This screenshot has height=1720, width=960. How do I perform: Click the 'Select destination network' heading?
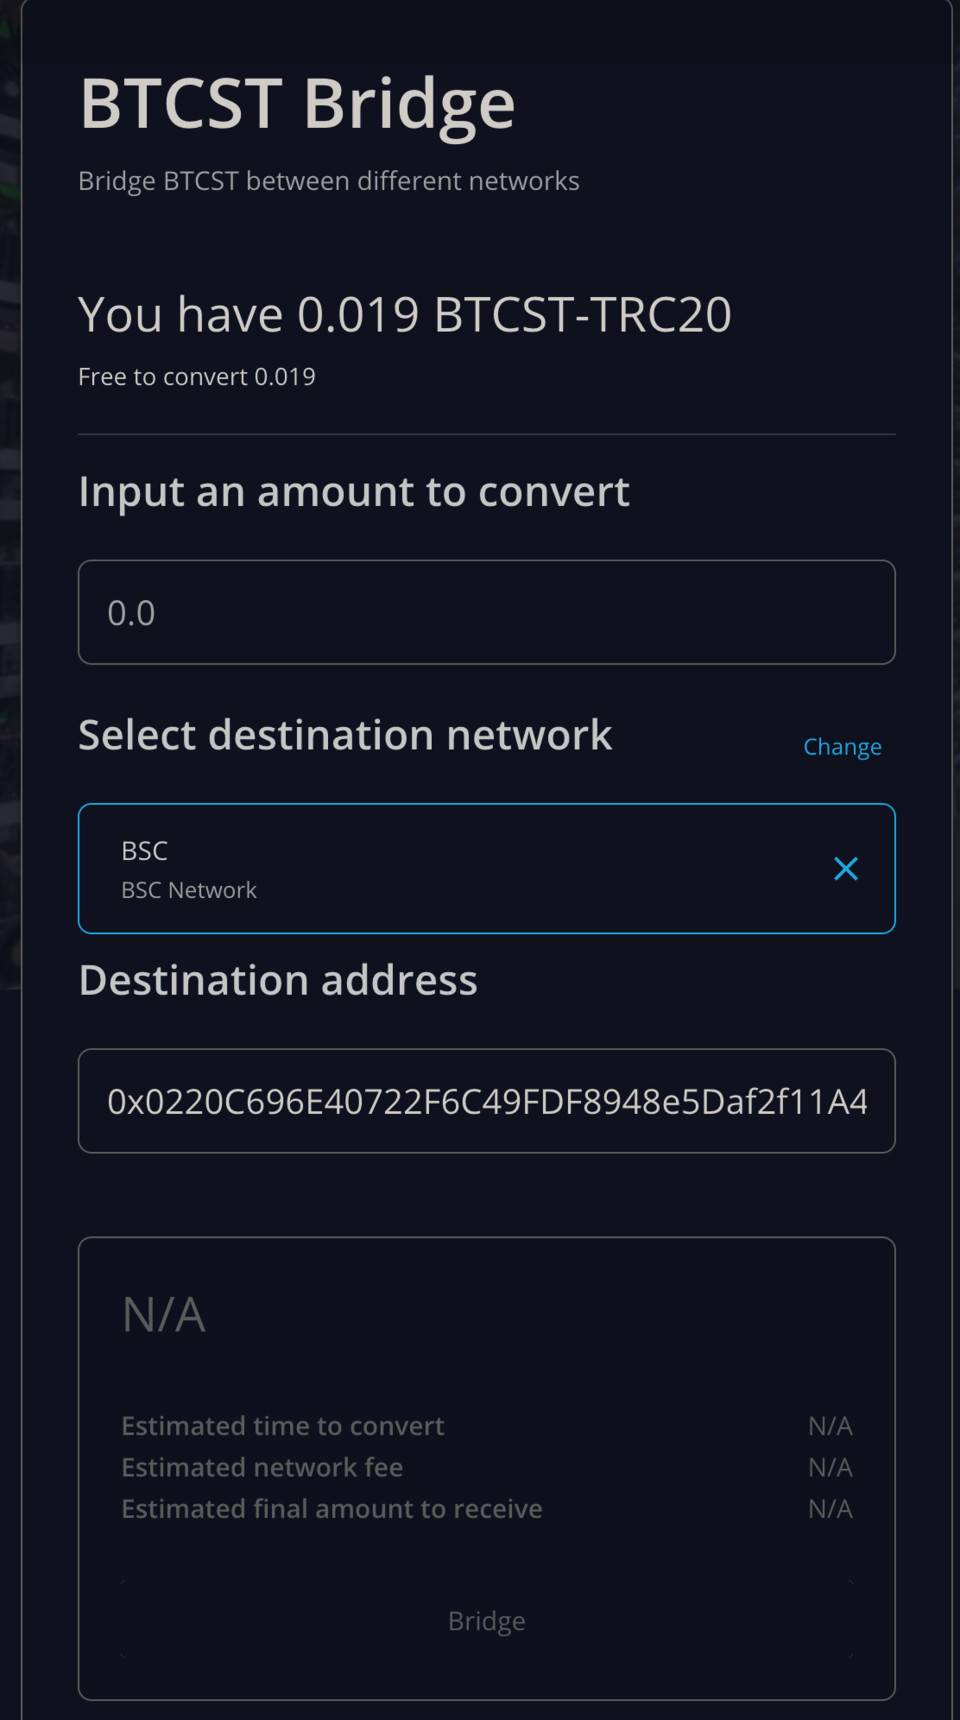coord(344,735)
